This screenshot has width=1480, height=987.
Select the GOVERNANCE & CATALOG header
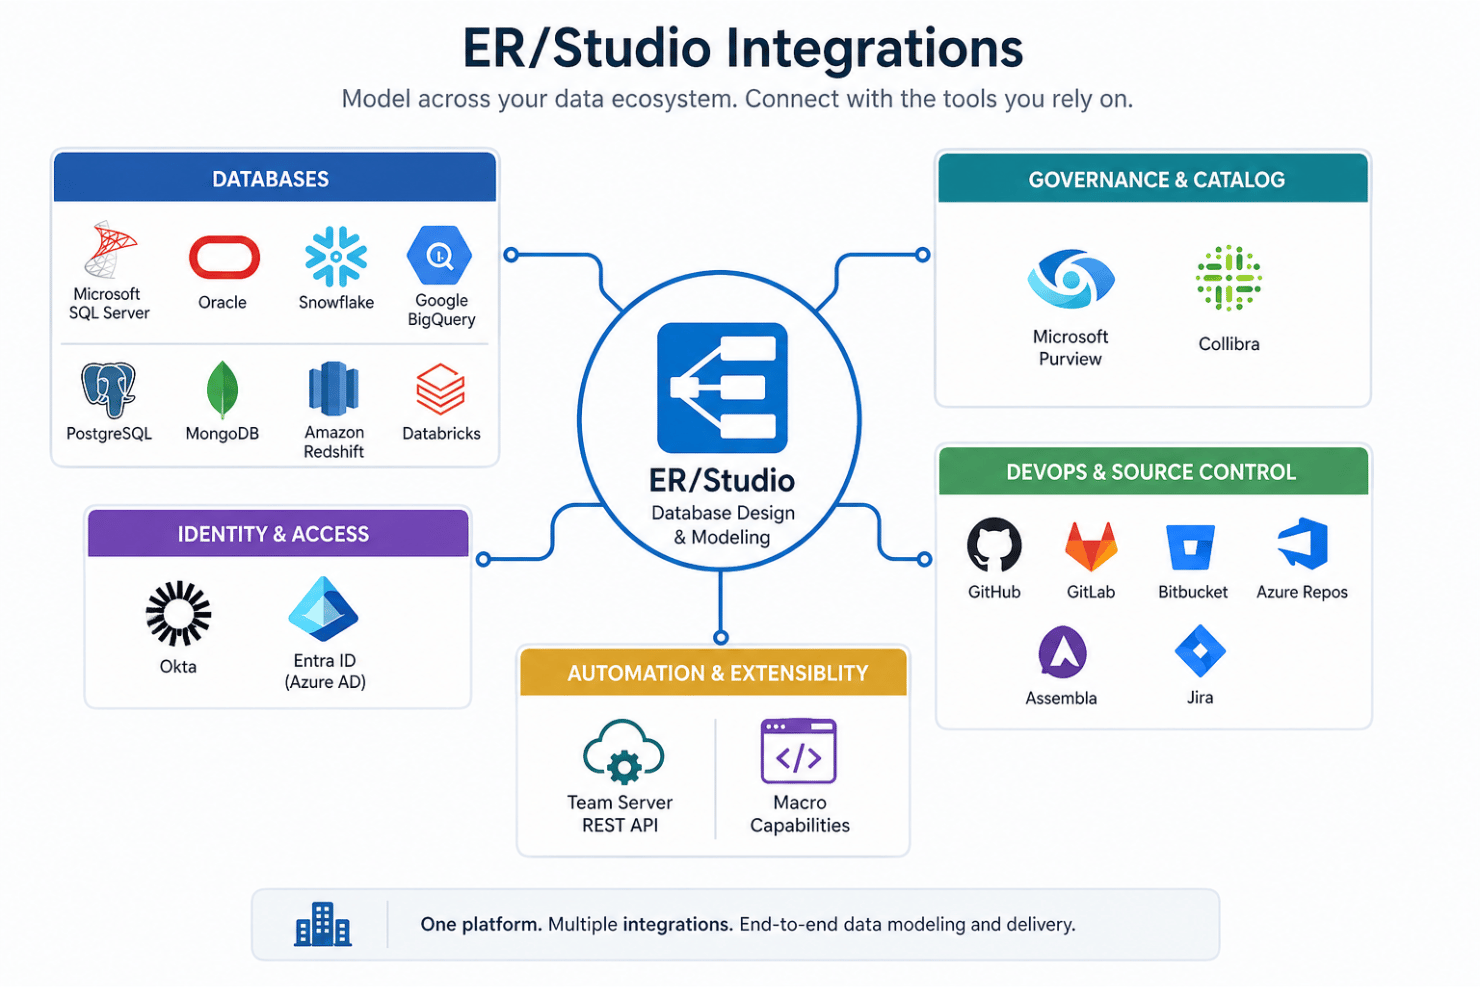(1153, 179)
